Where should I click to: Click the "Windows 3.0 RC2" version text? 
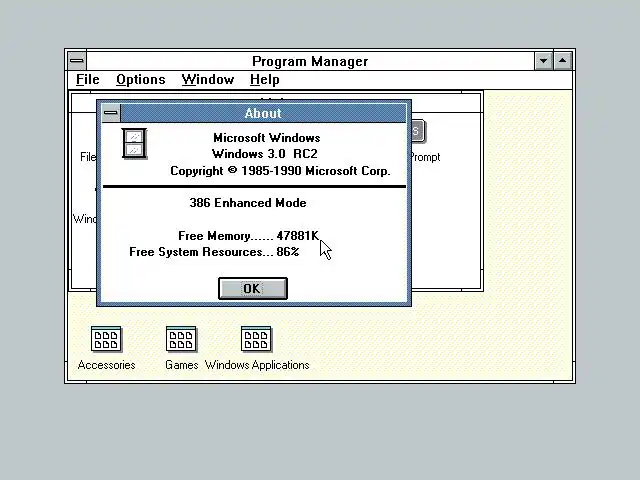tap(264, 154)
